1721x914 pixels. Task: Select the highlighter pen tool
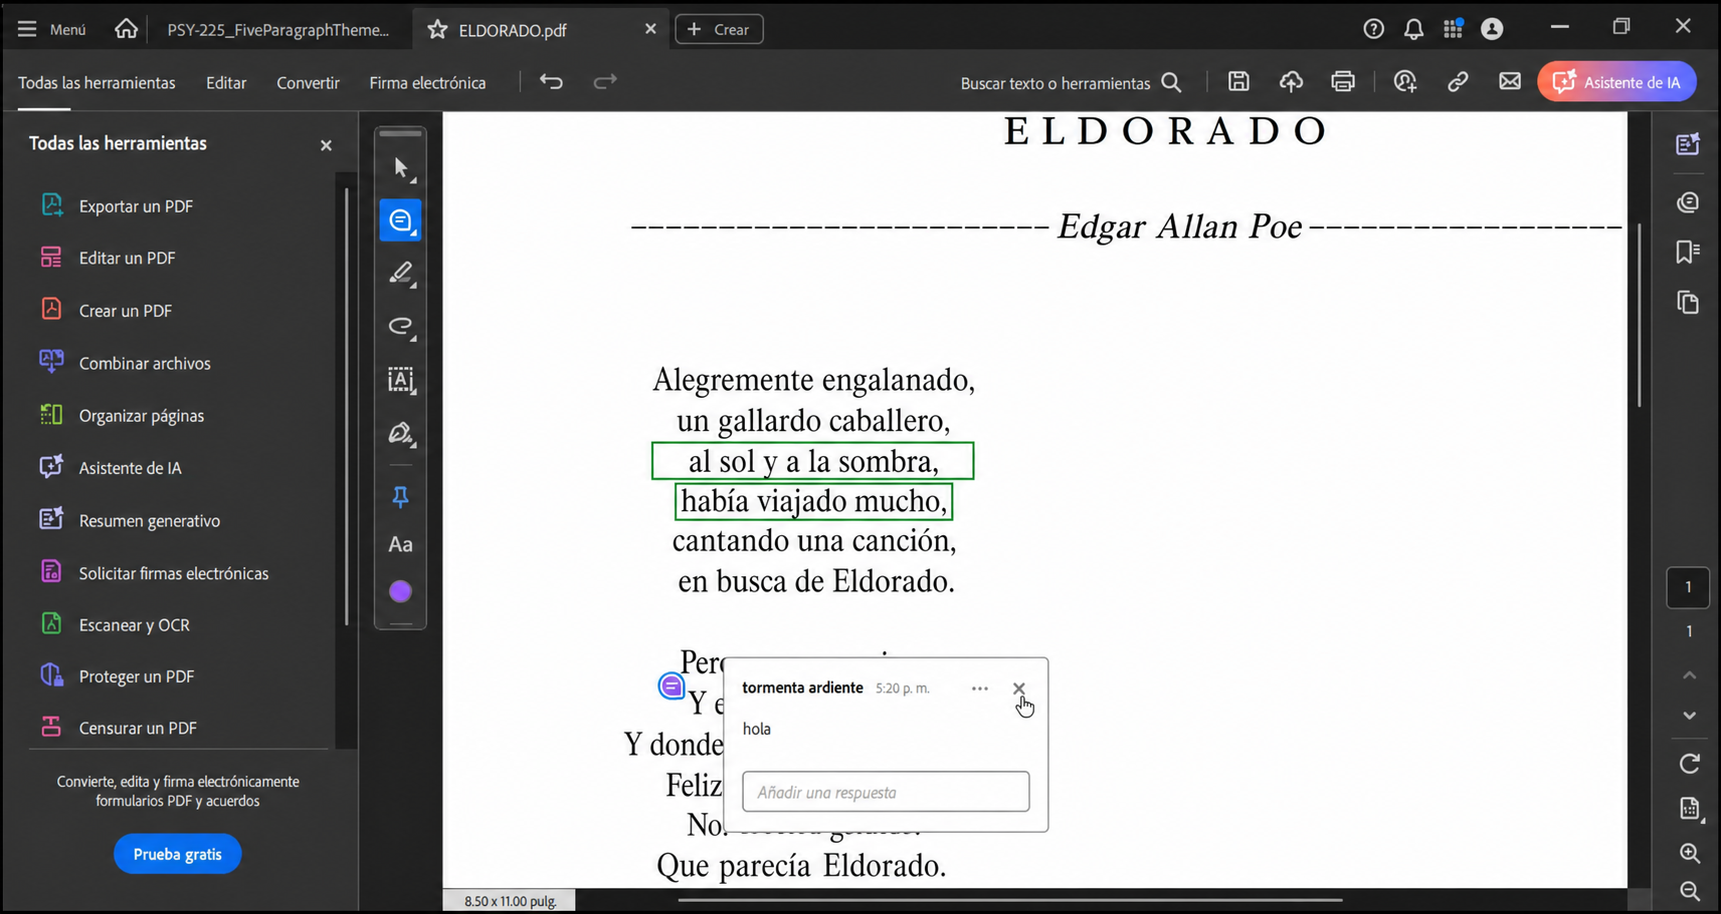[x=401, y=273]
